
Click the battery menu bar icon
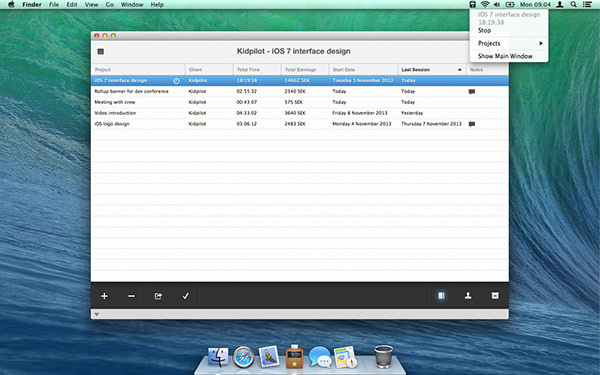pyautogui.click(x=510, y=5)
